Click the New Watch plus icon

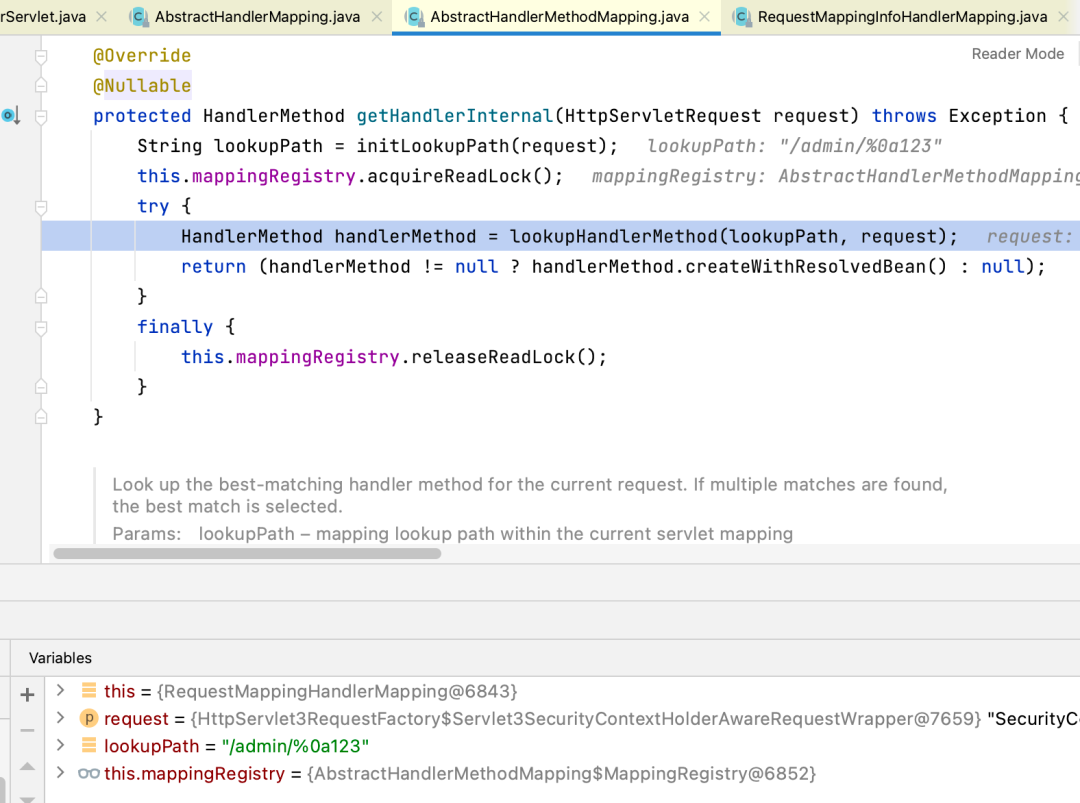[27, 694]
